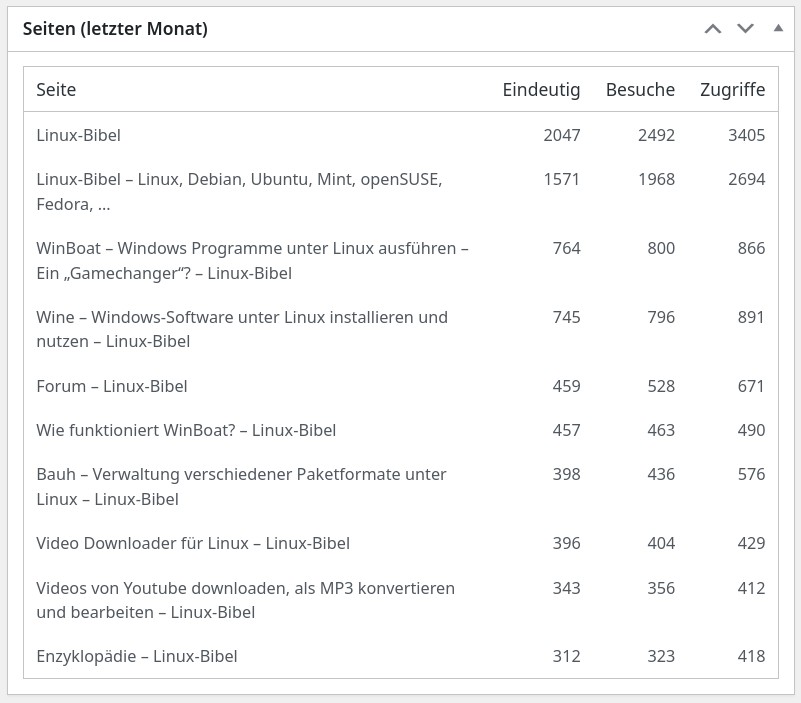Select the Enzyklopädie – Linux-Bibel row
This screenshot has height=703, width=801.
click(x=137, y=656)
